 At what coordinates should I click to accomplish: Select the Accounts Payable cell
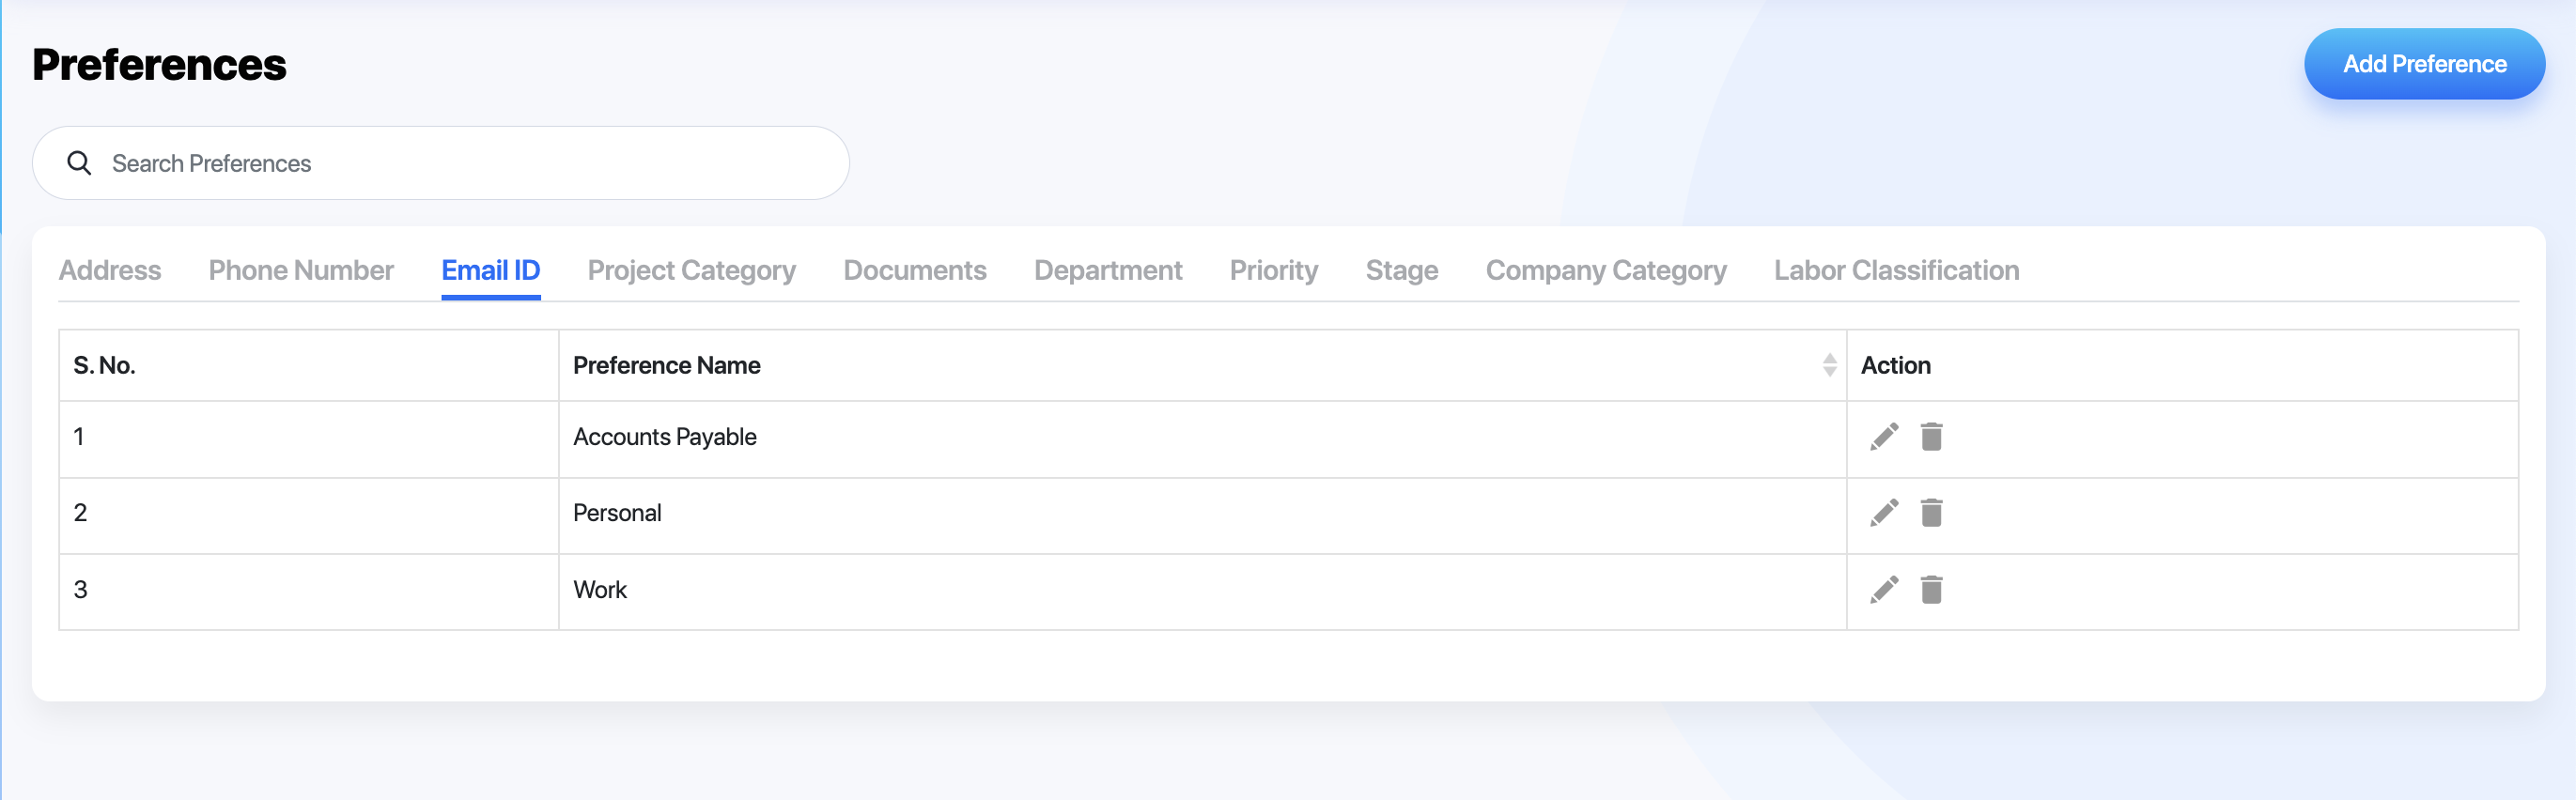[x=1202, y=439]
